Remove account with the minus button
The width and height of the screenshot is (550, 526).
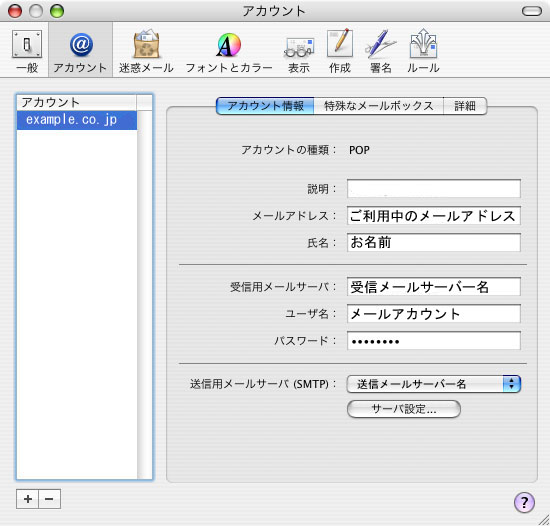click(x=49, y=499)
